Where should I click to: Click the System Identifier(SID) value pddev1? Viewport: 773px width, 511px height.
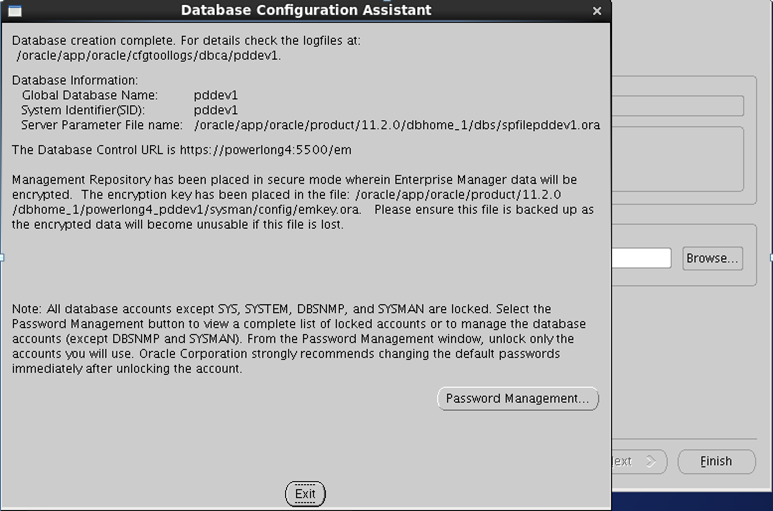coord(215,110)
